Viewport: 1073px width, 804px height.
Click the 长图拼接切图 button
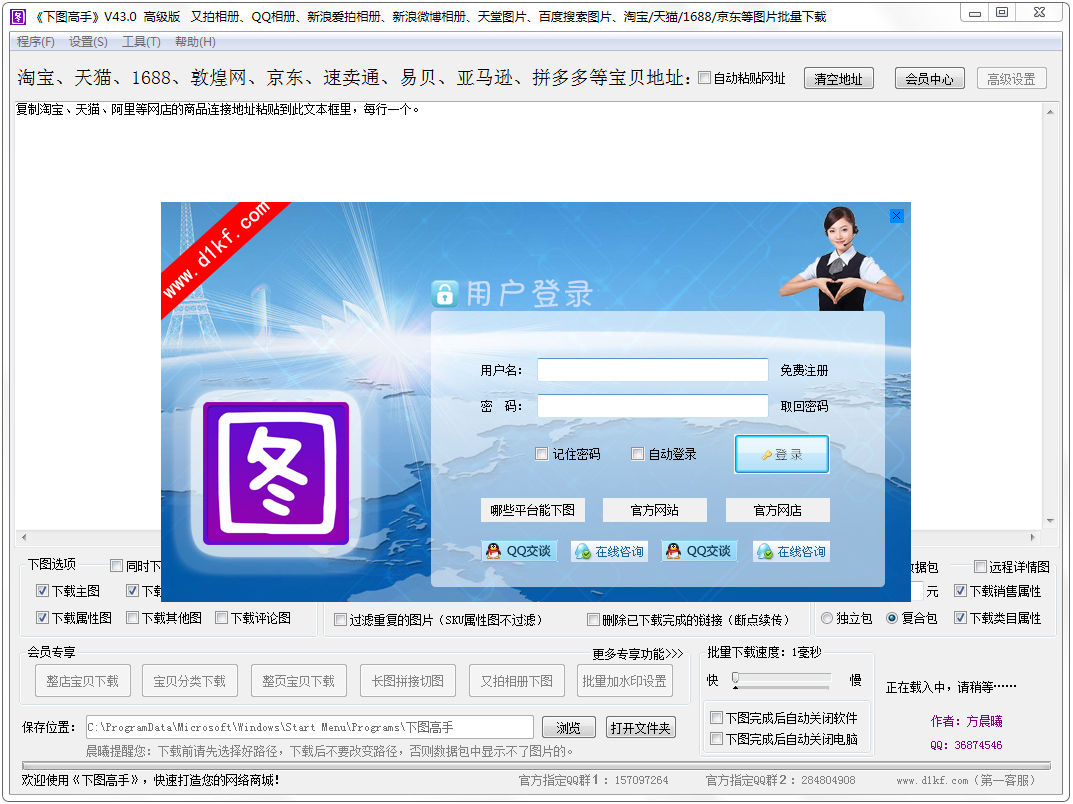408,681
